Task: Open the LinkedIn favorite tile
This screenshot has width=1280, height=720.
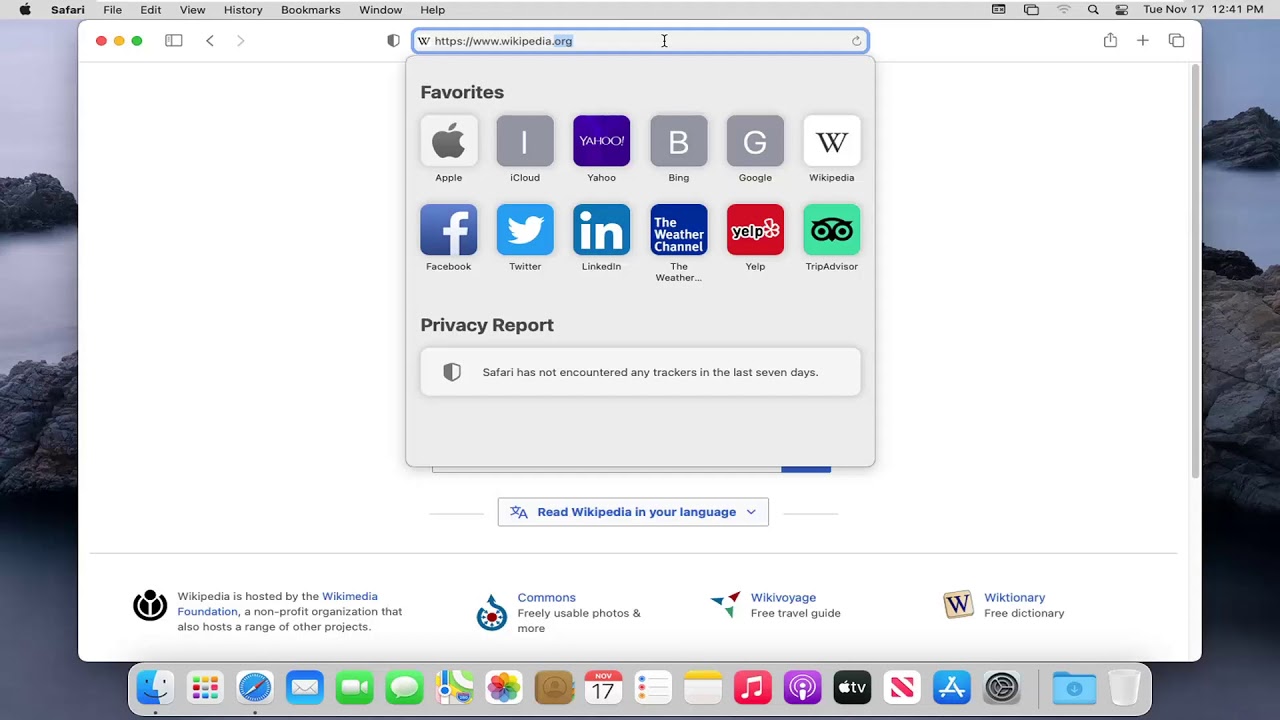Action: click(x=601, y=230)
